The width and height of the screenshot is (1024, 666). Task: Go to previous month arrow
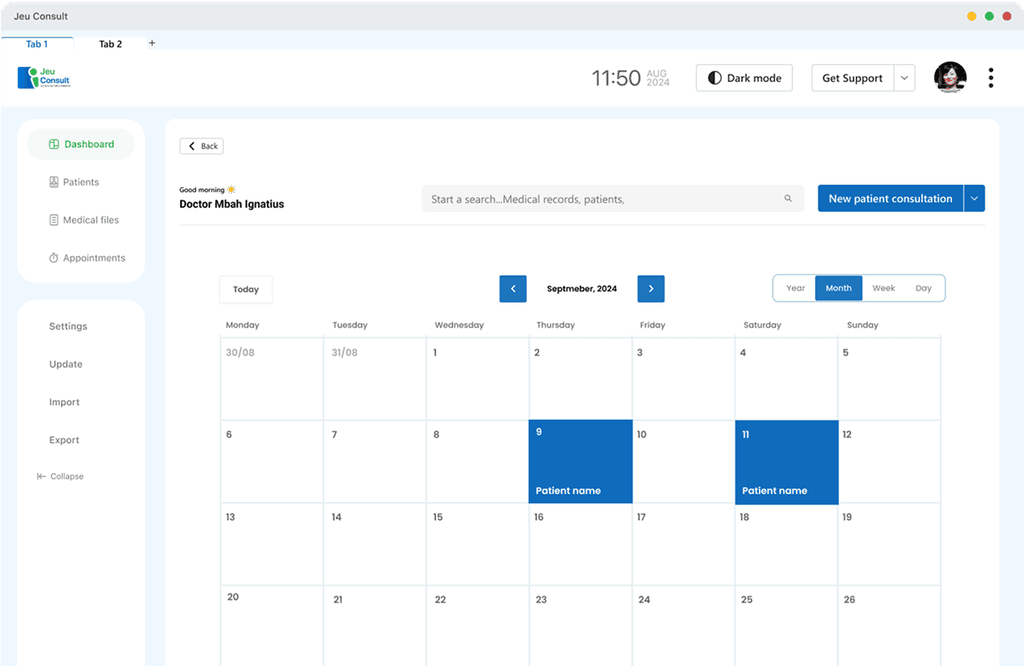(x=513, y=289)
